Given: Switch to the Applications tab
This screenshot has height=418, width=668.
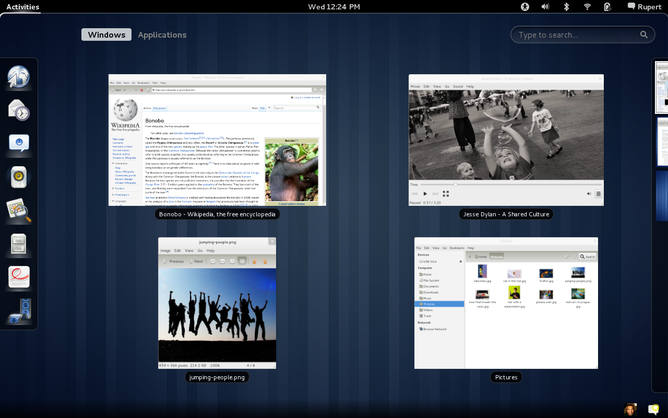Looking at the screenshot, I should (x=162, y=35).
